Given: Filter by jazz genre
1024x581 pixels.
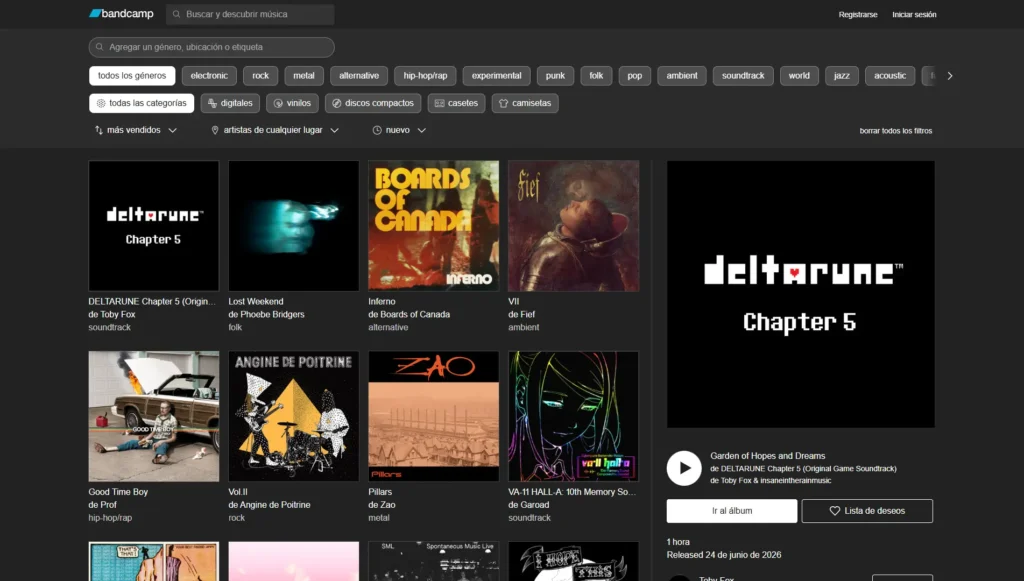Looking at the screenshot, I should (x=842, y=76).
